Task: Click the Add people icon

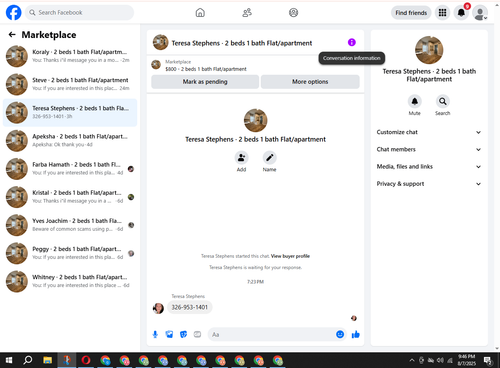Action: [x=241, y=157]
